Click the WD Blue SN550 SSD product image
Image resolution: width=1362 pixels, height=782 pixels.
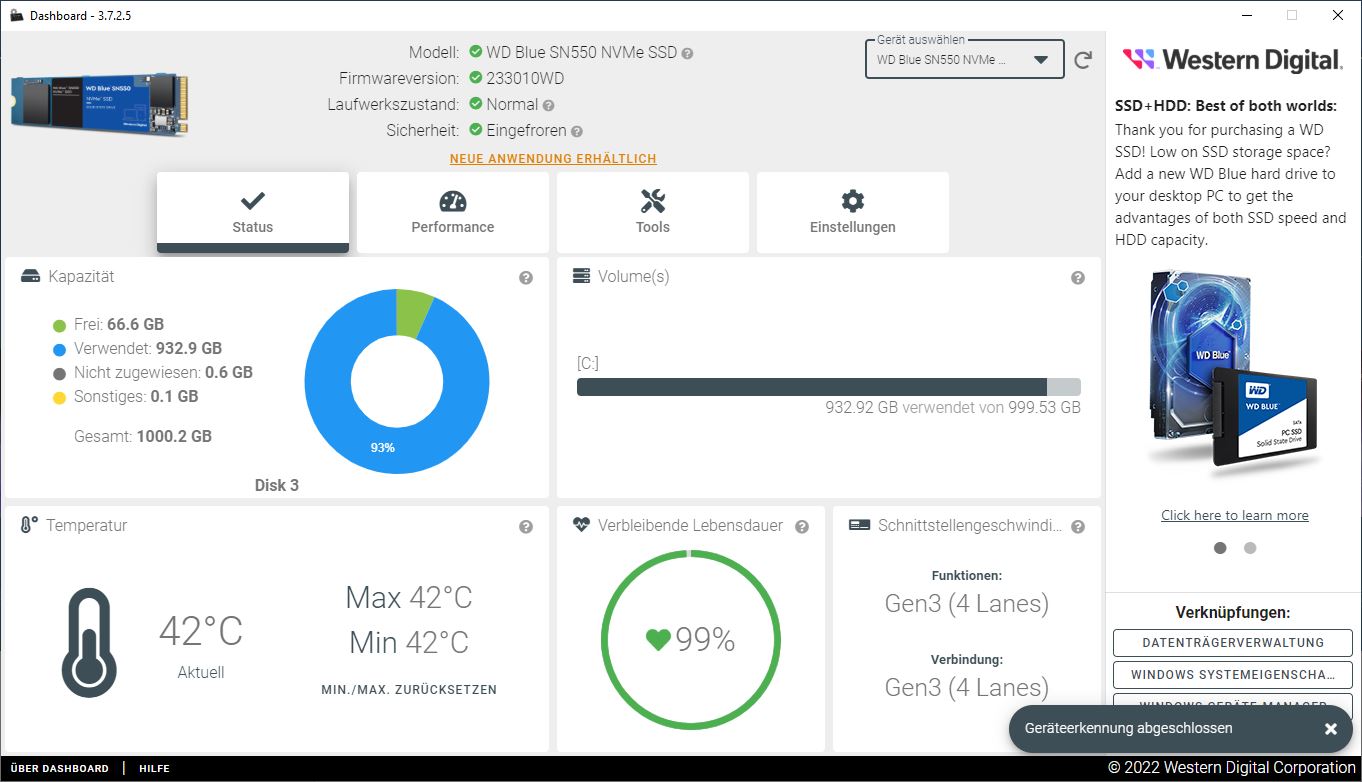[100, 104]
